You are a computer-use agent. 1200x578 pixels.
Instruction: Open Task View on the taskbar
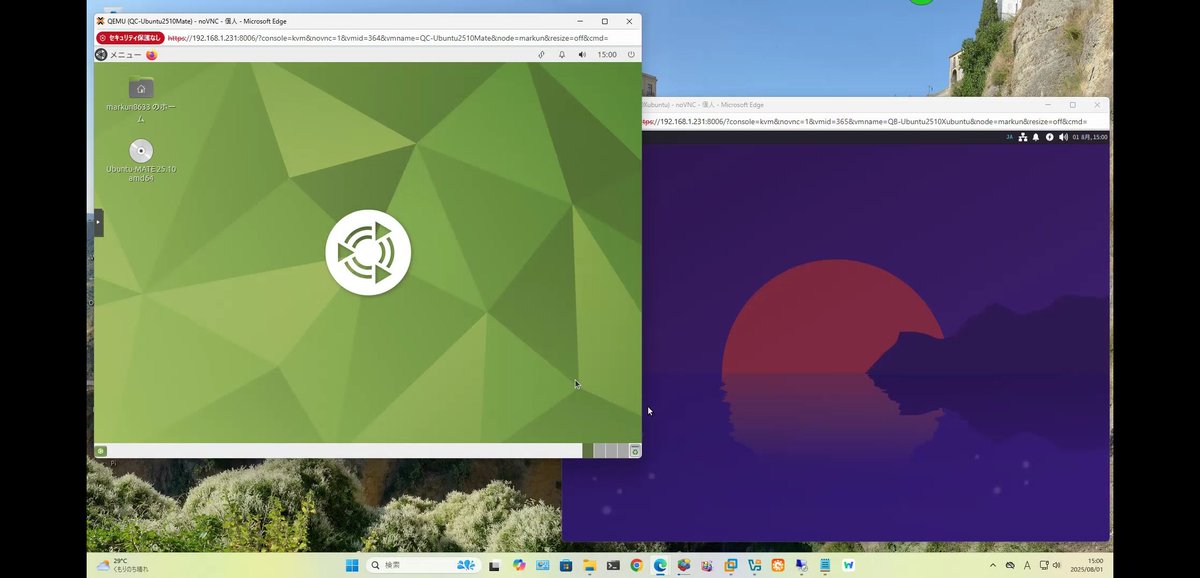494,566
